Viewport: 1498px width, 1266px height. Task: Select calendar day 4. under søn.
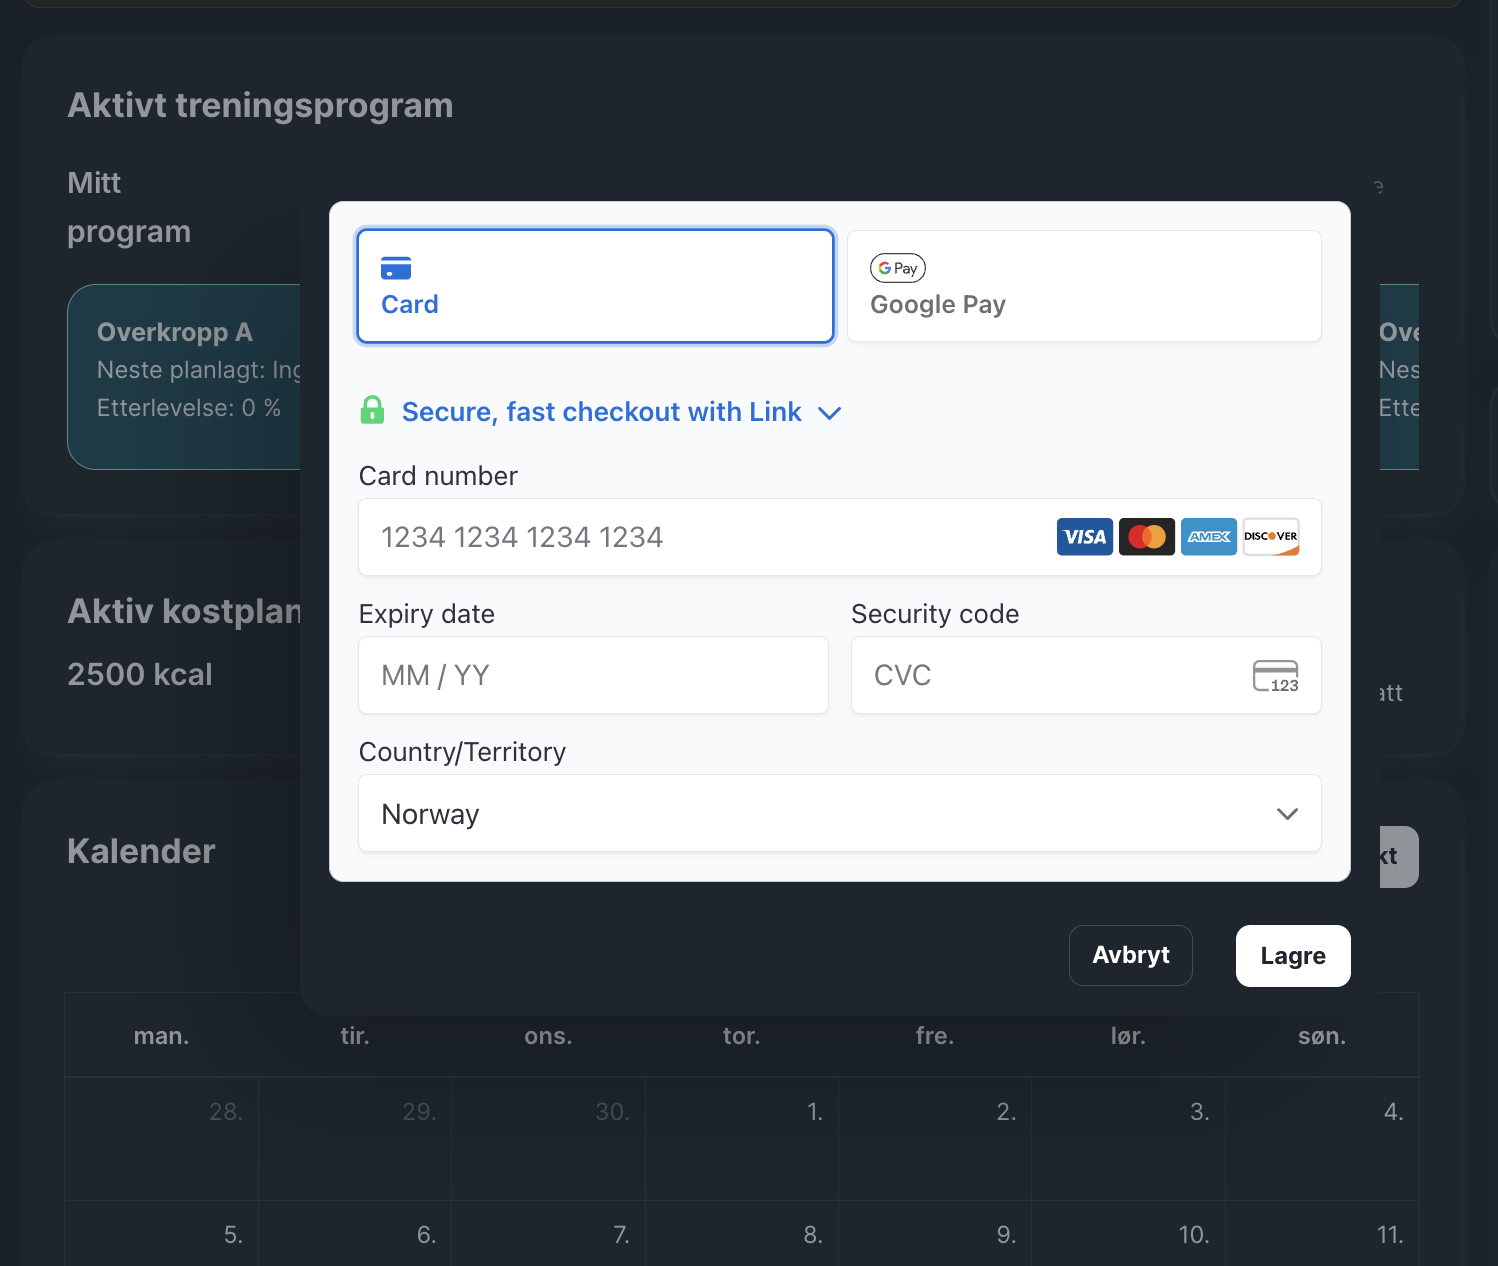tap(1322, 1139)
